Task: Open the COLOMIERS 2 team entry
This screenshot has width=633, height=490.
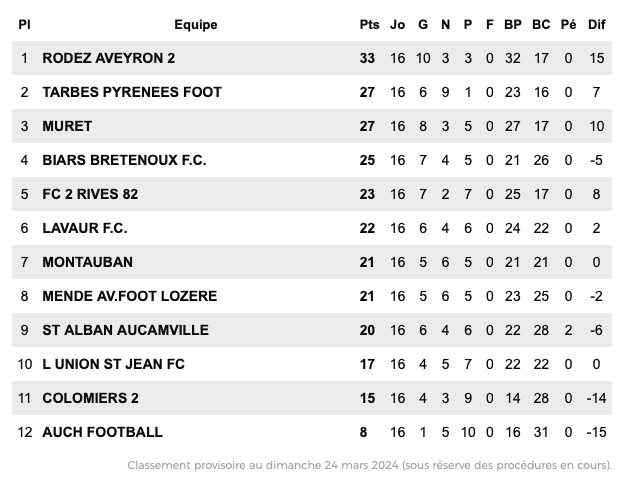Action: (90, 398)
